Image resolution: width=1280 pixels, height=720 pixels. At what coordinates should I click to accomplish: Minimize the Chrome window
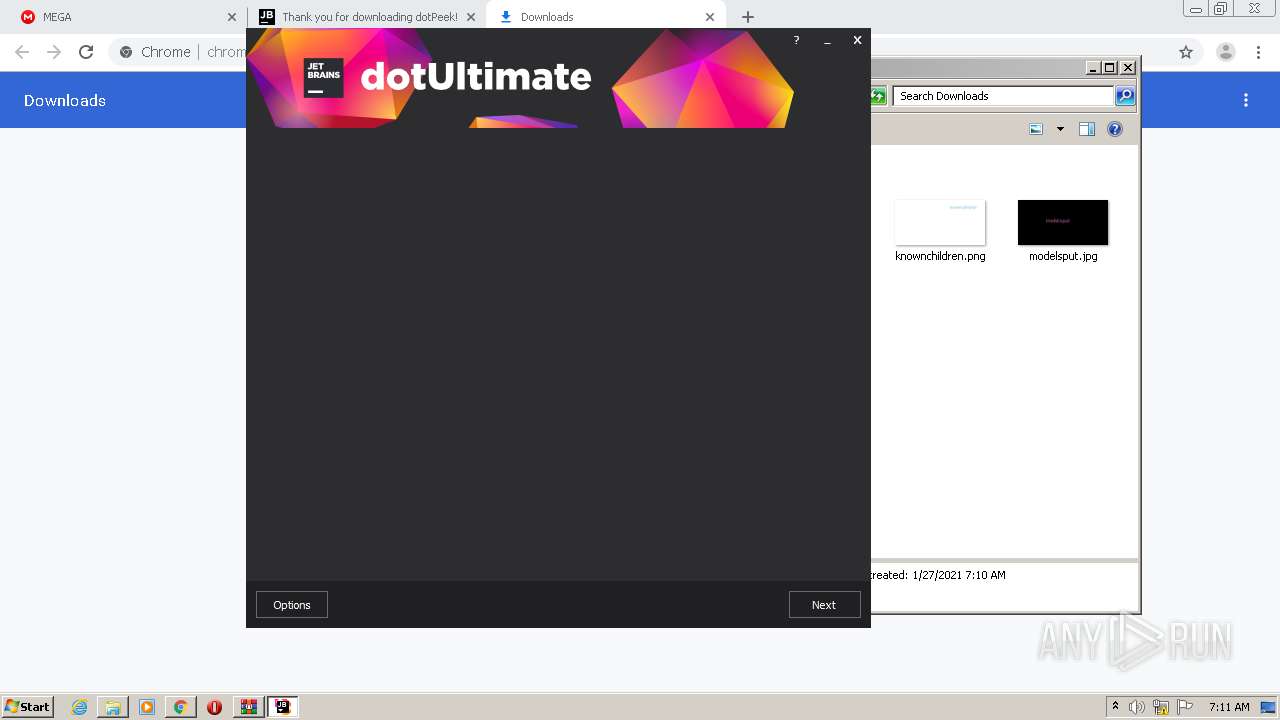(1195, 9)
